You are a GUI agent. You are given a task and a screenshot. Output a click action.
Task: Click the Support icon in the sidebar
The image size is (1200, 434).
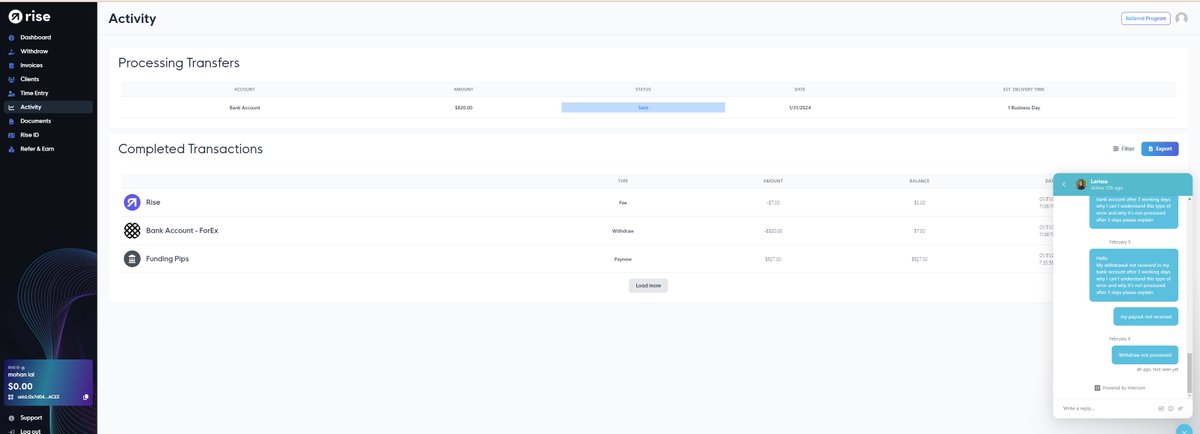[11, 418]
